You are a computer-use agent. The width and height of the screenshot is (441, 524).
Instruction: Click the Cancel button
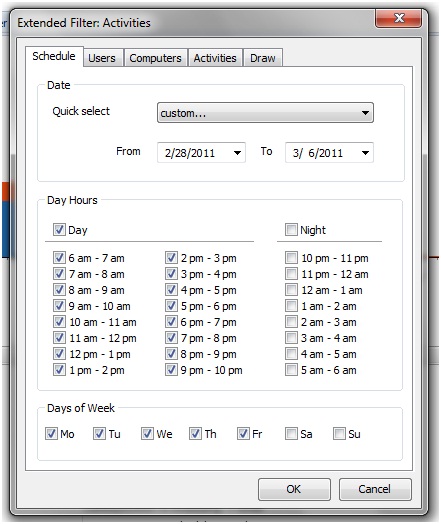(x=375, y=489)
